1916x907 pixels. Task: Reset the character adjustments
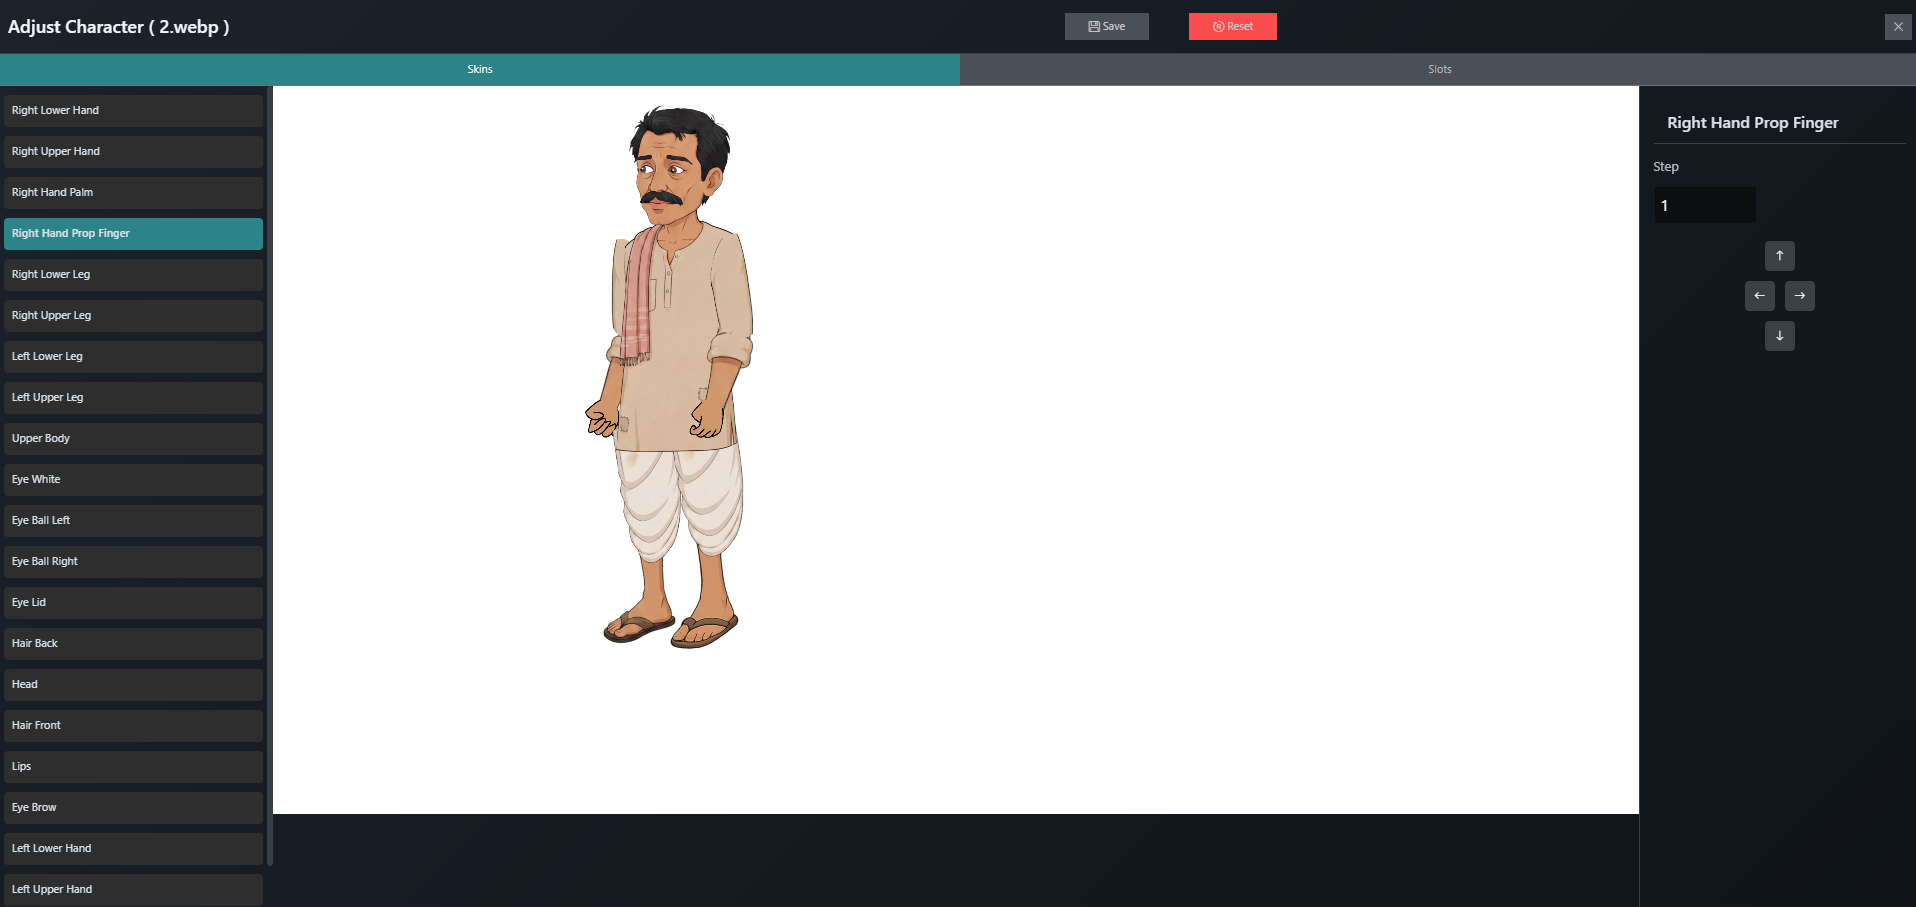[x=1232, y=26]
